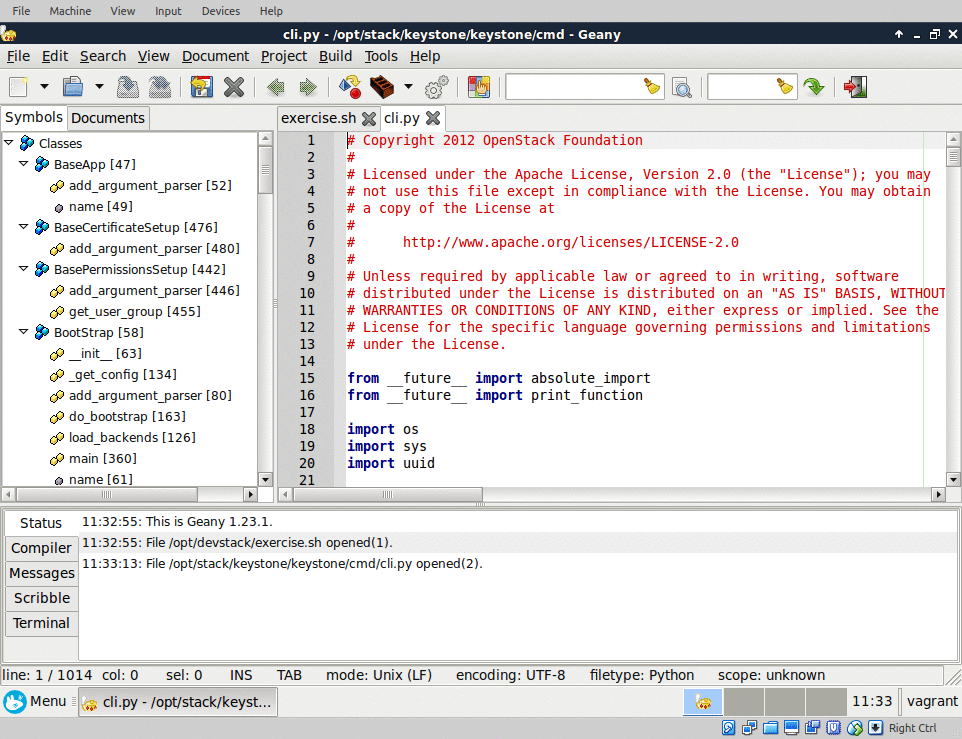Select the Documents sidebar tab

[x=107, y=117]
